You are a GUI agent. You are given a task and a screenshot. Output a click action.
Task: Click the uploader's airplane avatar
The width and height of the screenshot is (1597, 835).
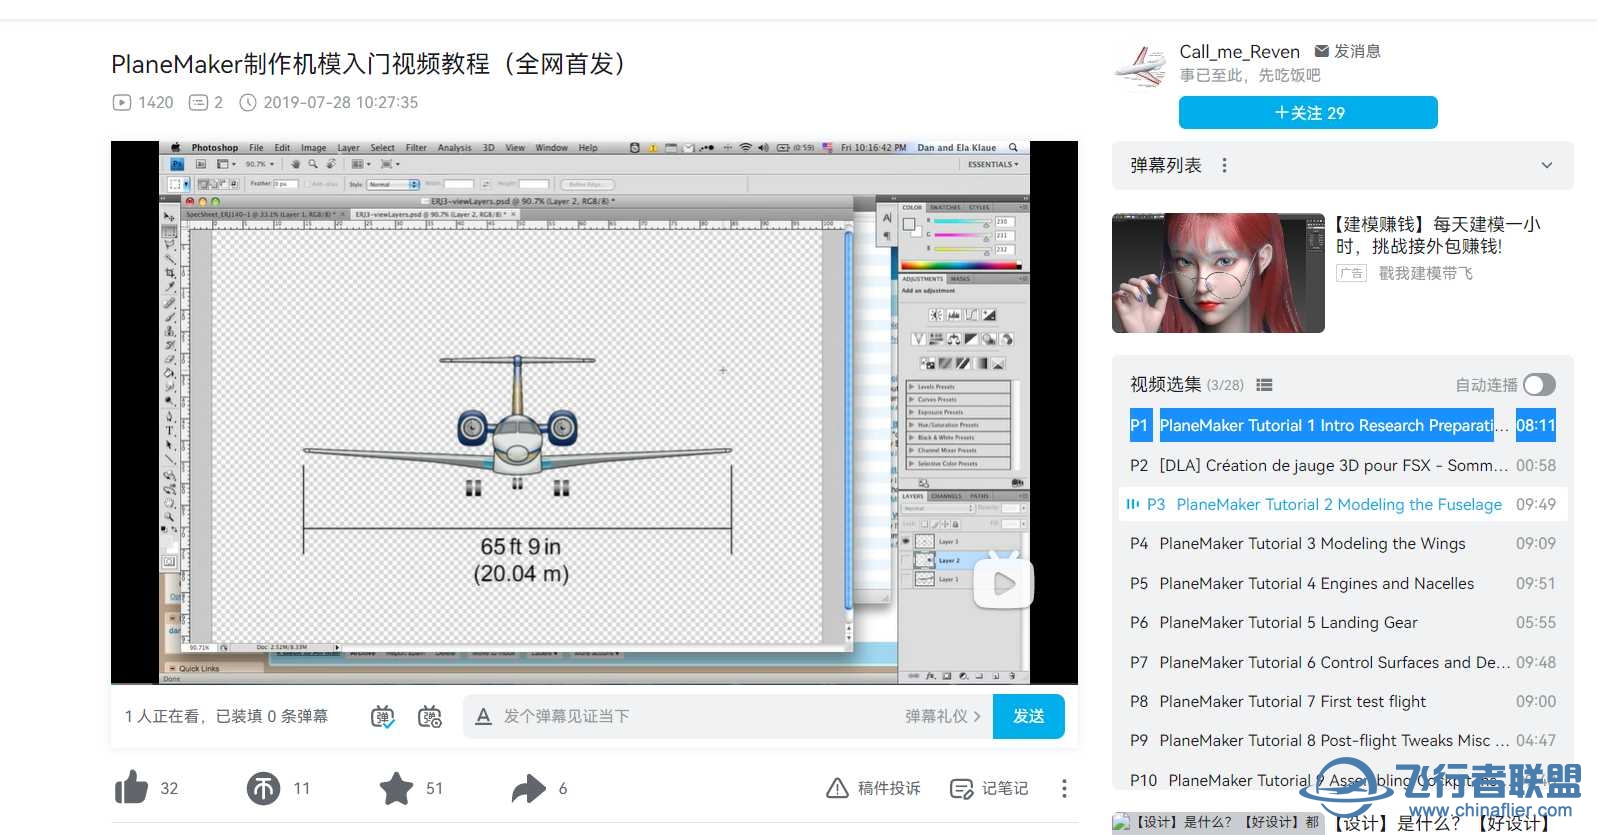coord(1141,67)
